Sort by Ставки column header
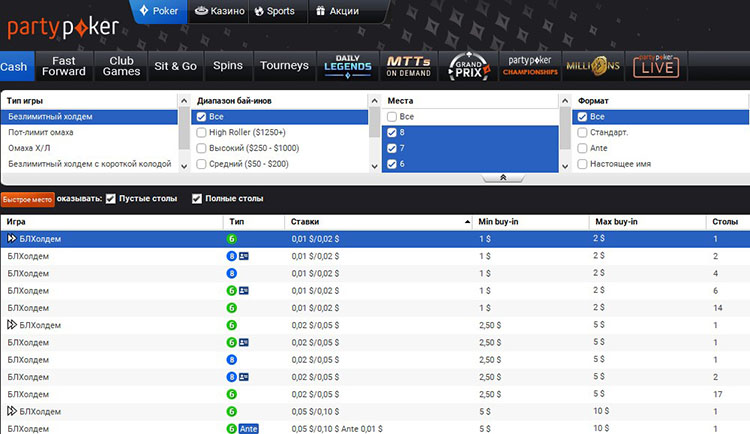Screen dimensions: 750x434 (379, 222)
